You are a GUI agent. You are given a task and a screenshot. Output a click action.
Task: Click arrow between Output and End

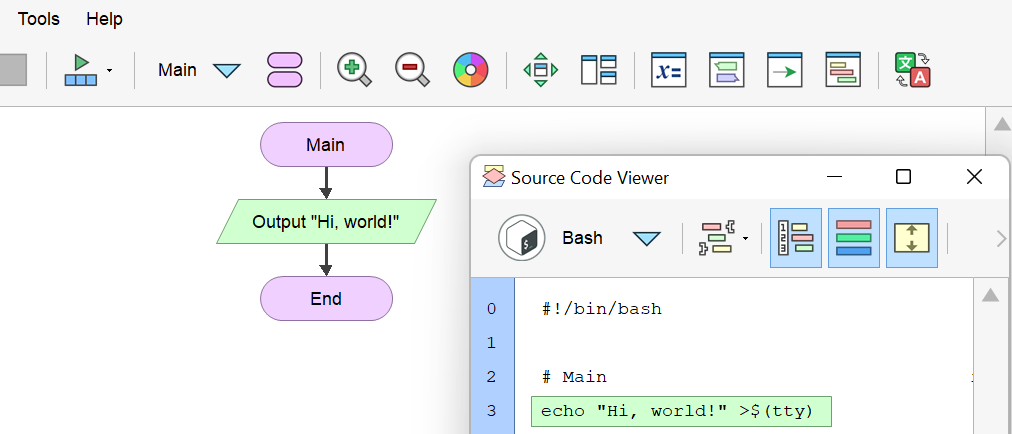326,260
